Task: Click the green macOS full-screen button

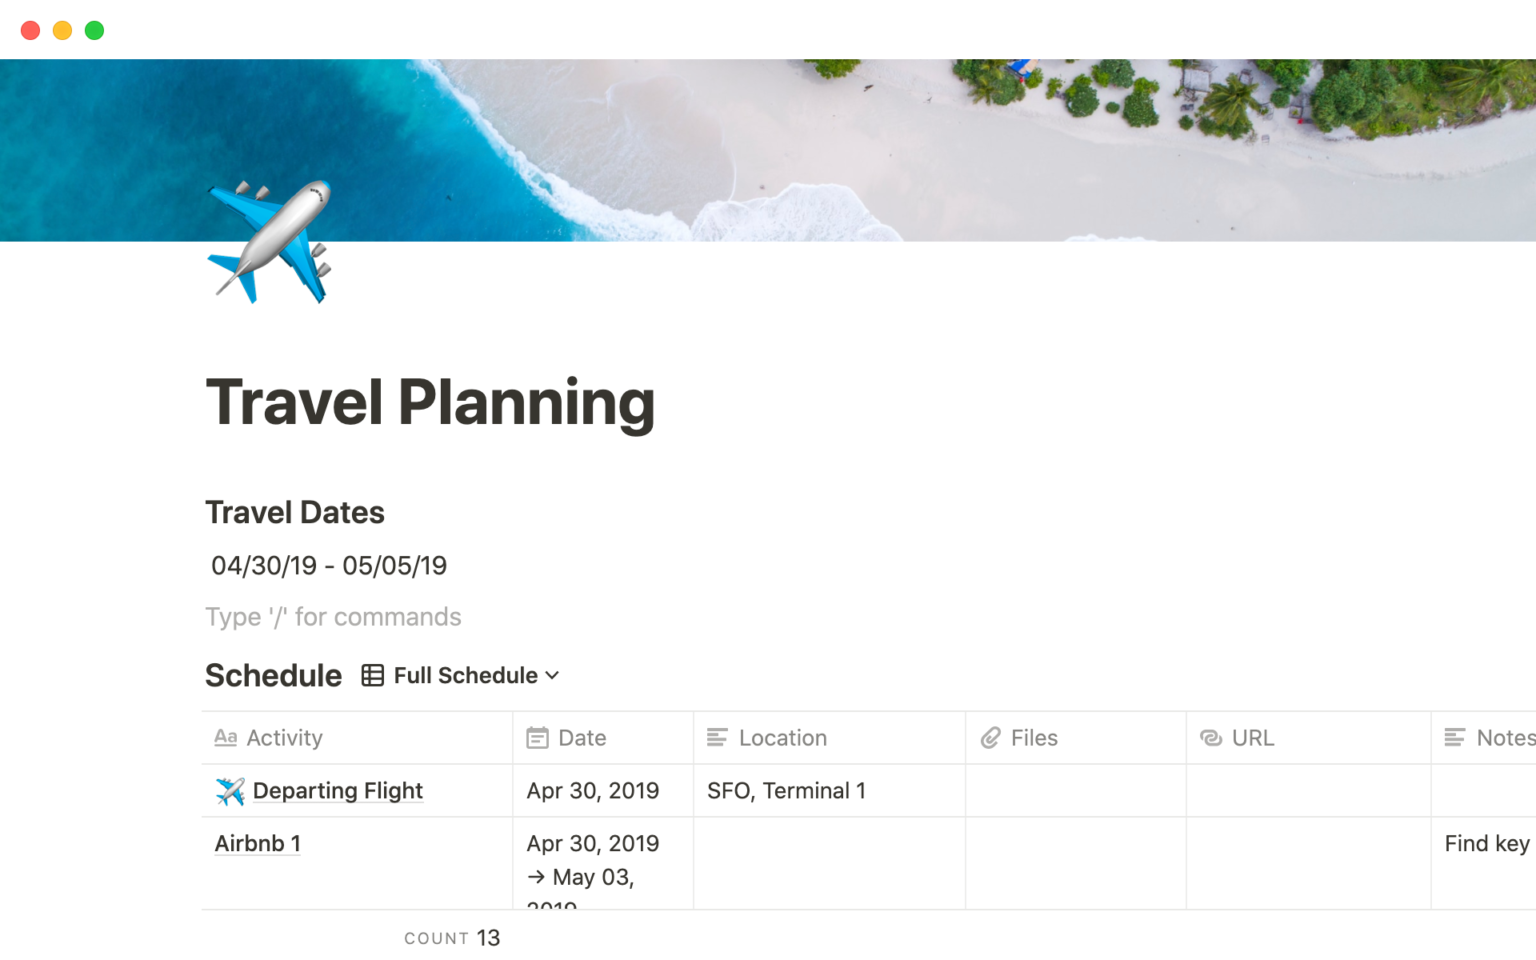Action: [x=94, y=30]
